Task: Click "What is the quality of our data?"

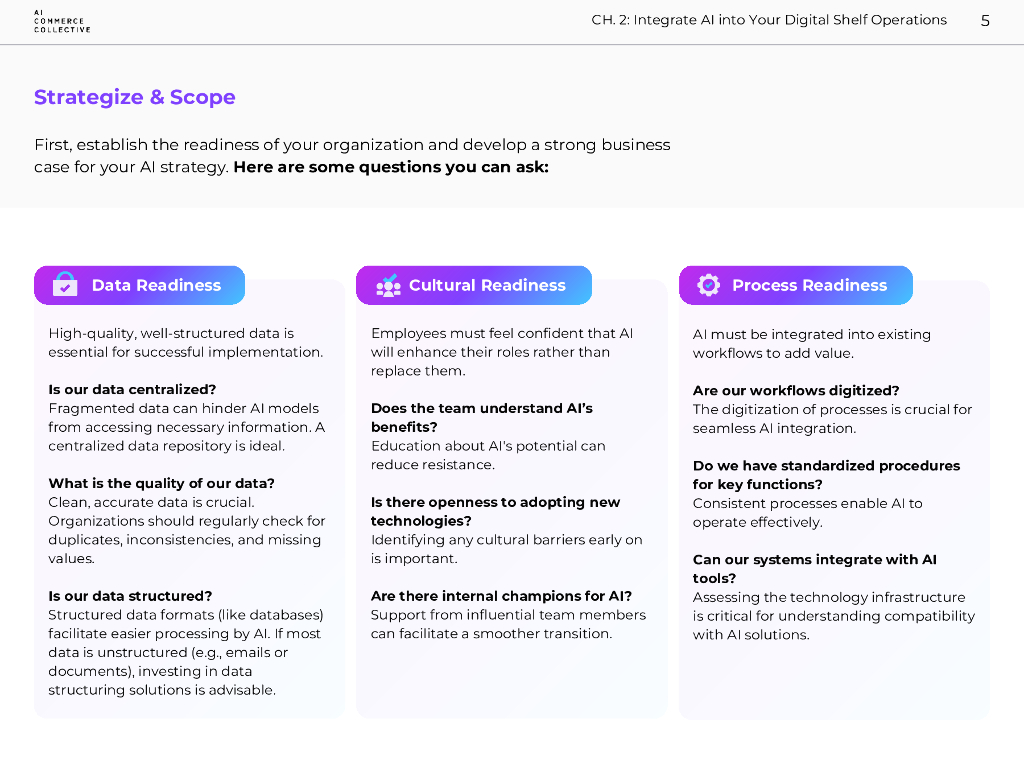Action: click(x=161, y=483)
